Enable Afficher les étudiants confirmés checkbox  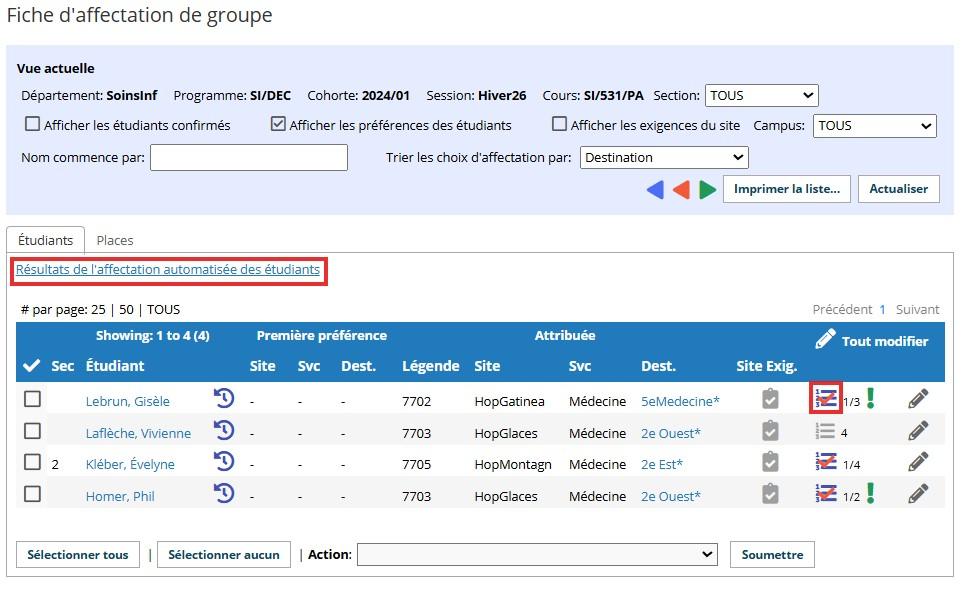[x=33, y=125]
